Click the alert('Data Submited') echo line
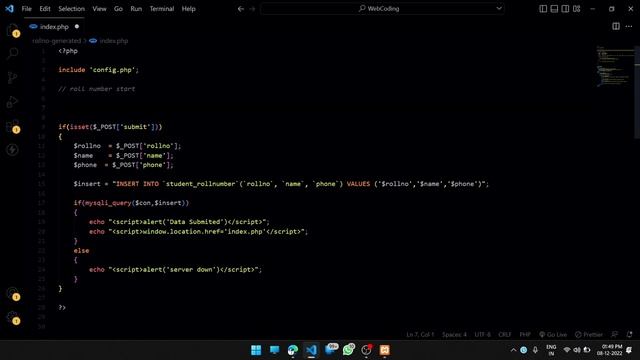The height and width of the screenshot is (360, 640). coord(179,222)
